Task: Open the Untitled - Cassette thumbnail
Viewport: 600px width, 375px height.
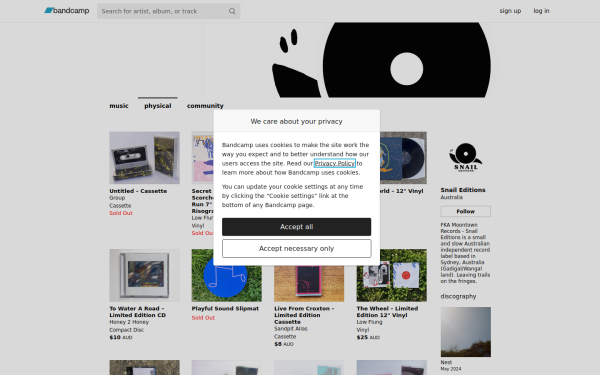Action: click(144, 158)
